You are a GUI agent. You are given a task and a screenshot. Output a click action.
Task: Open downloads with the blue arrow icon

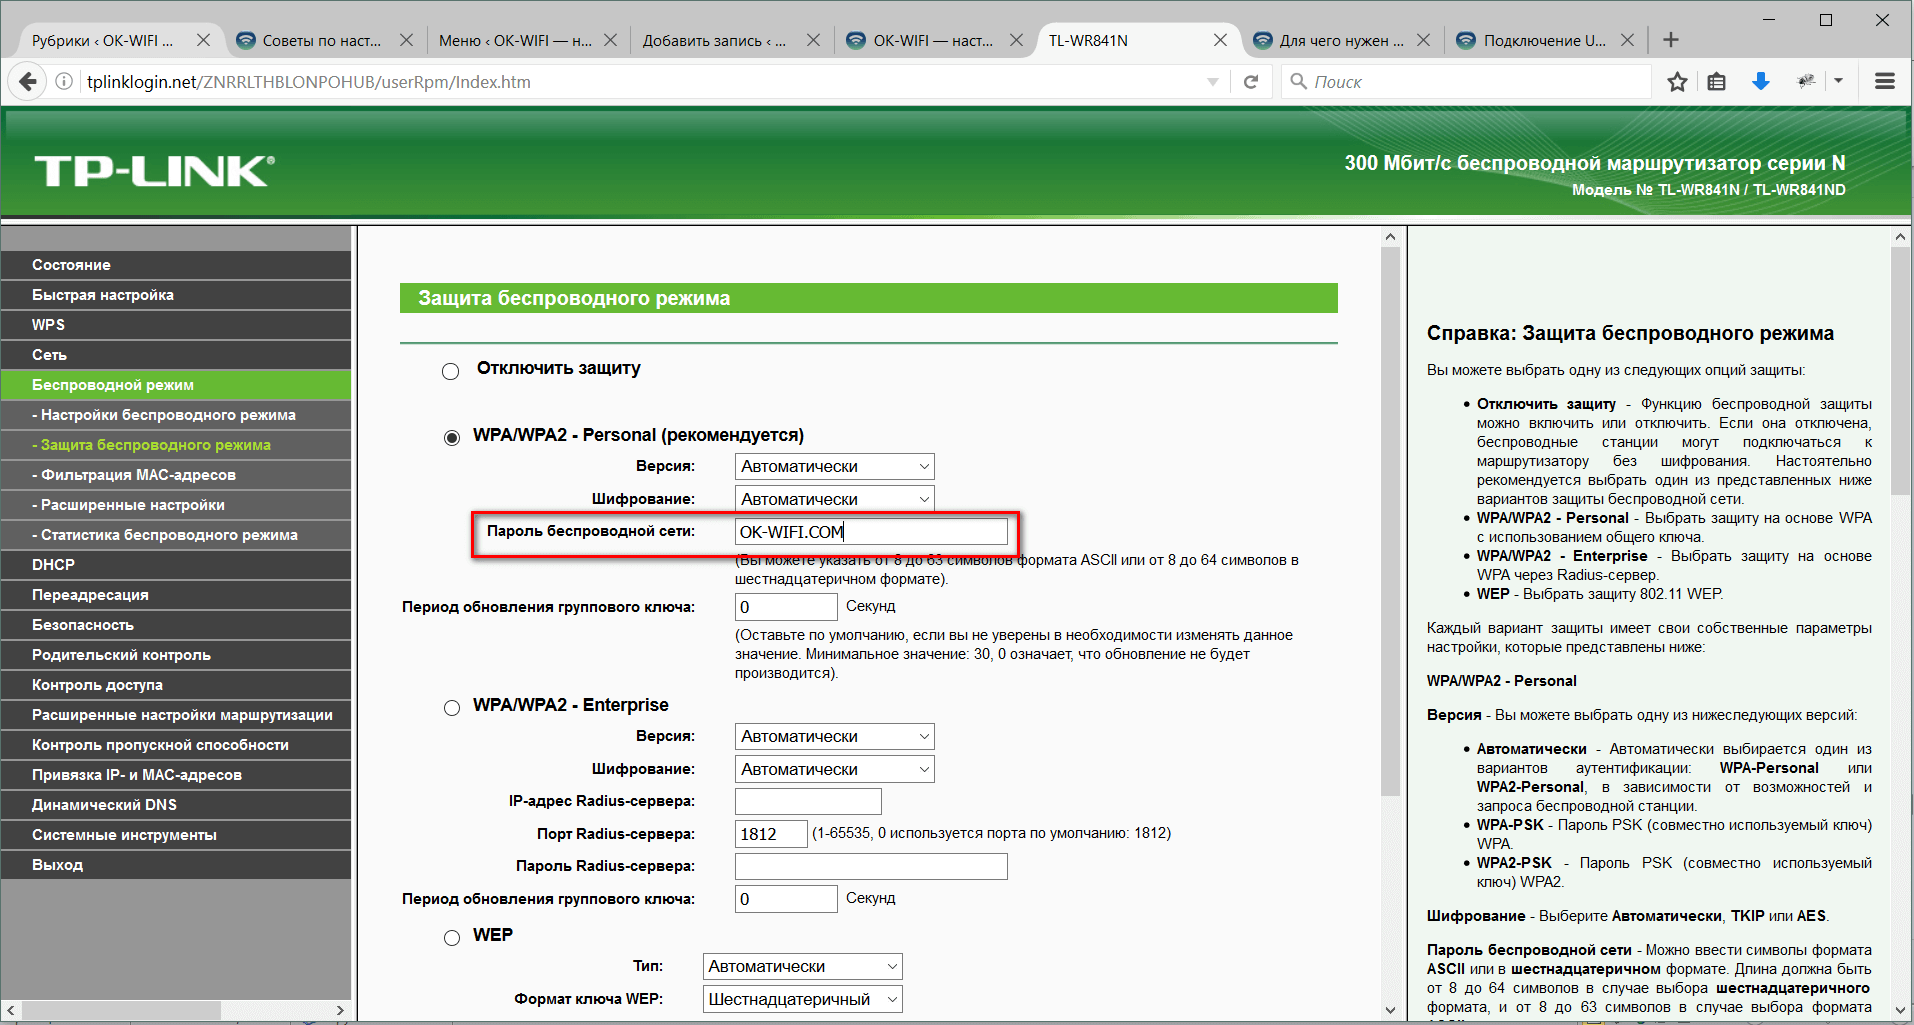tap(1761, 82)
